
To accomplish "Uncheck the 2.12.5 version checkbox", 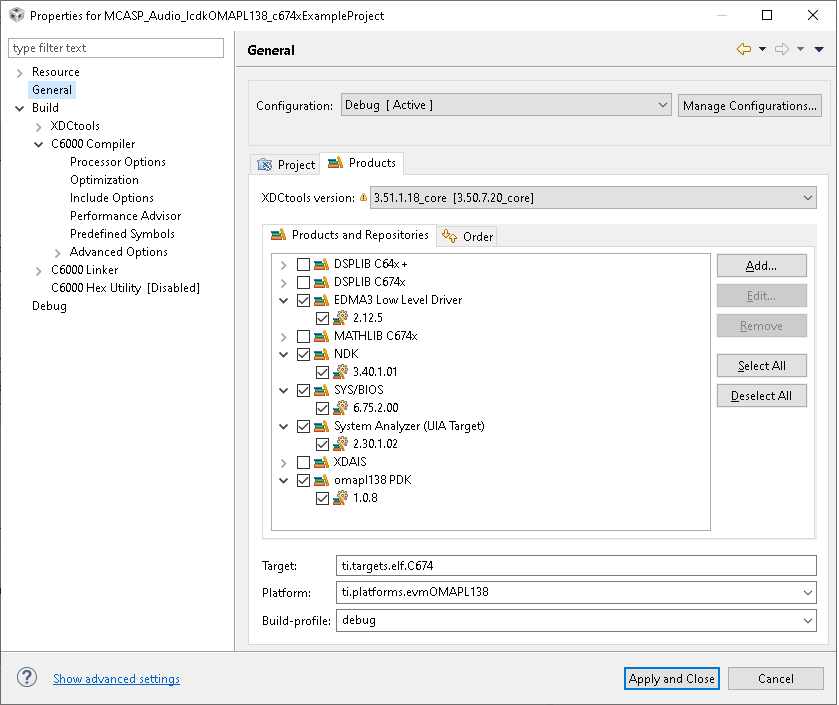I will (322, 318).
